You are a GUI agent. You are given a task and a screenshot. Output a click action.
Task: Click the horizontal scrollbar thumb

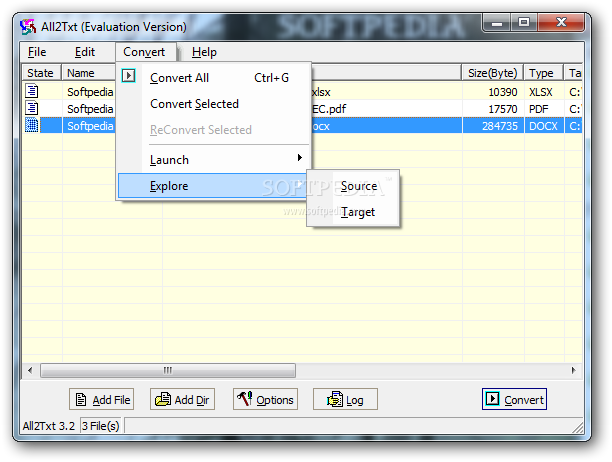[168, 370]
